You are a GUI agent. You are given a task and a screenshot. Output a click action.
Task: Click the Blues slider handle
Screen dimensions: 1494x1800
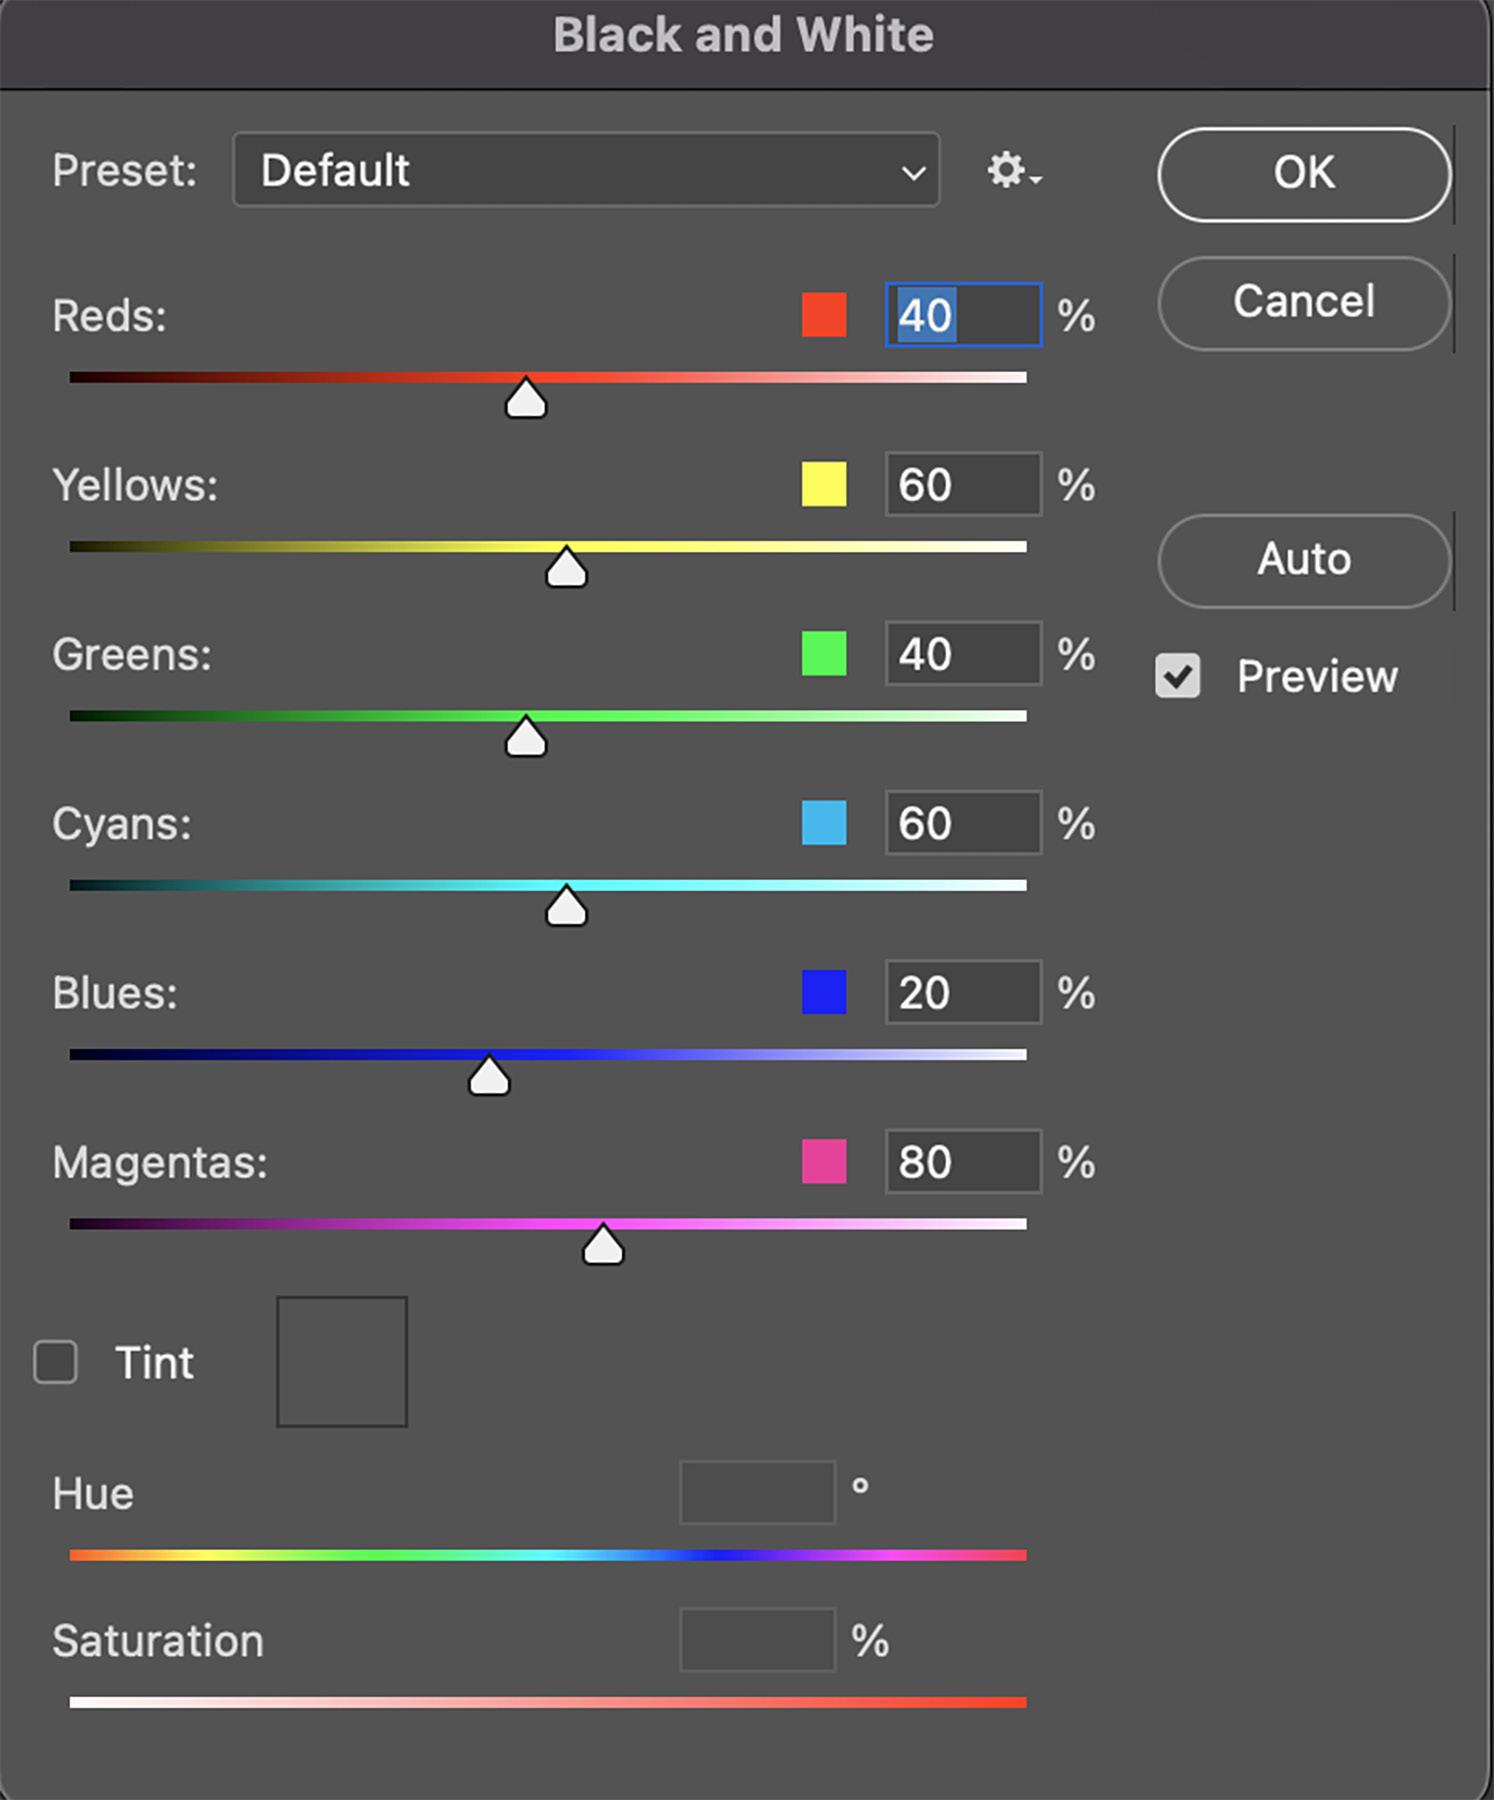pyautogui.click(x=489, y=1076)
